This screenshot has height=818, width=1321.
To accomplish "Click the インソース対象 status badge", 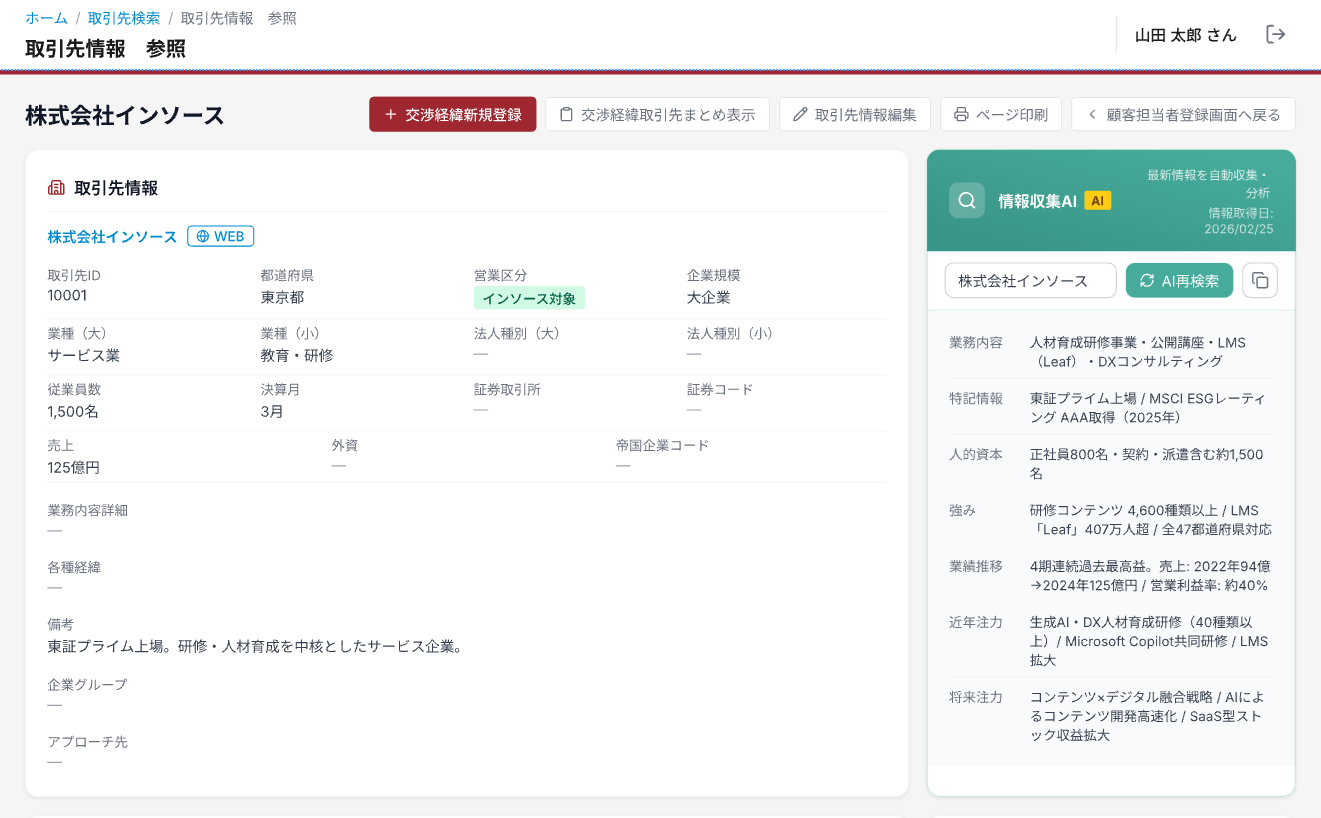I will tap(529, 298).
